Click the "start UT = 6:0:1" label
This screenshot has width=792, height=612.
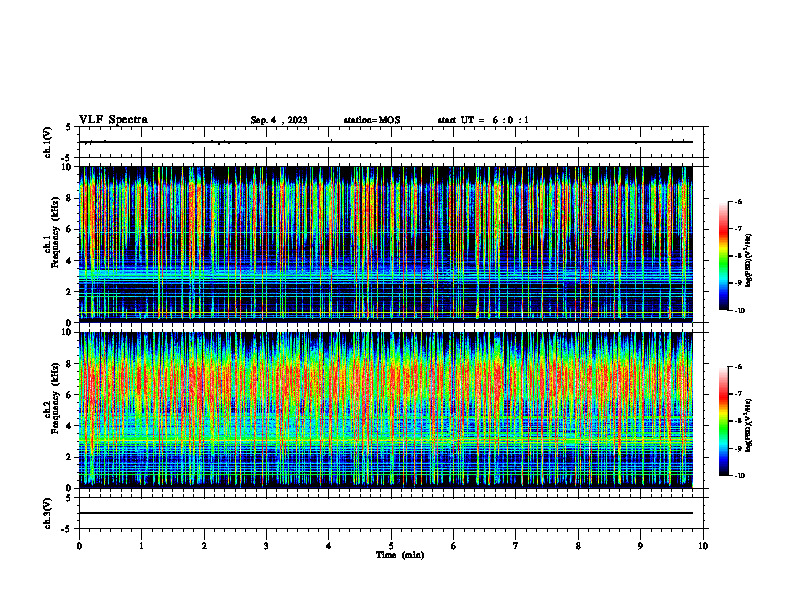click(483, 120)
